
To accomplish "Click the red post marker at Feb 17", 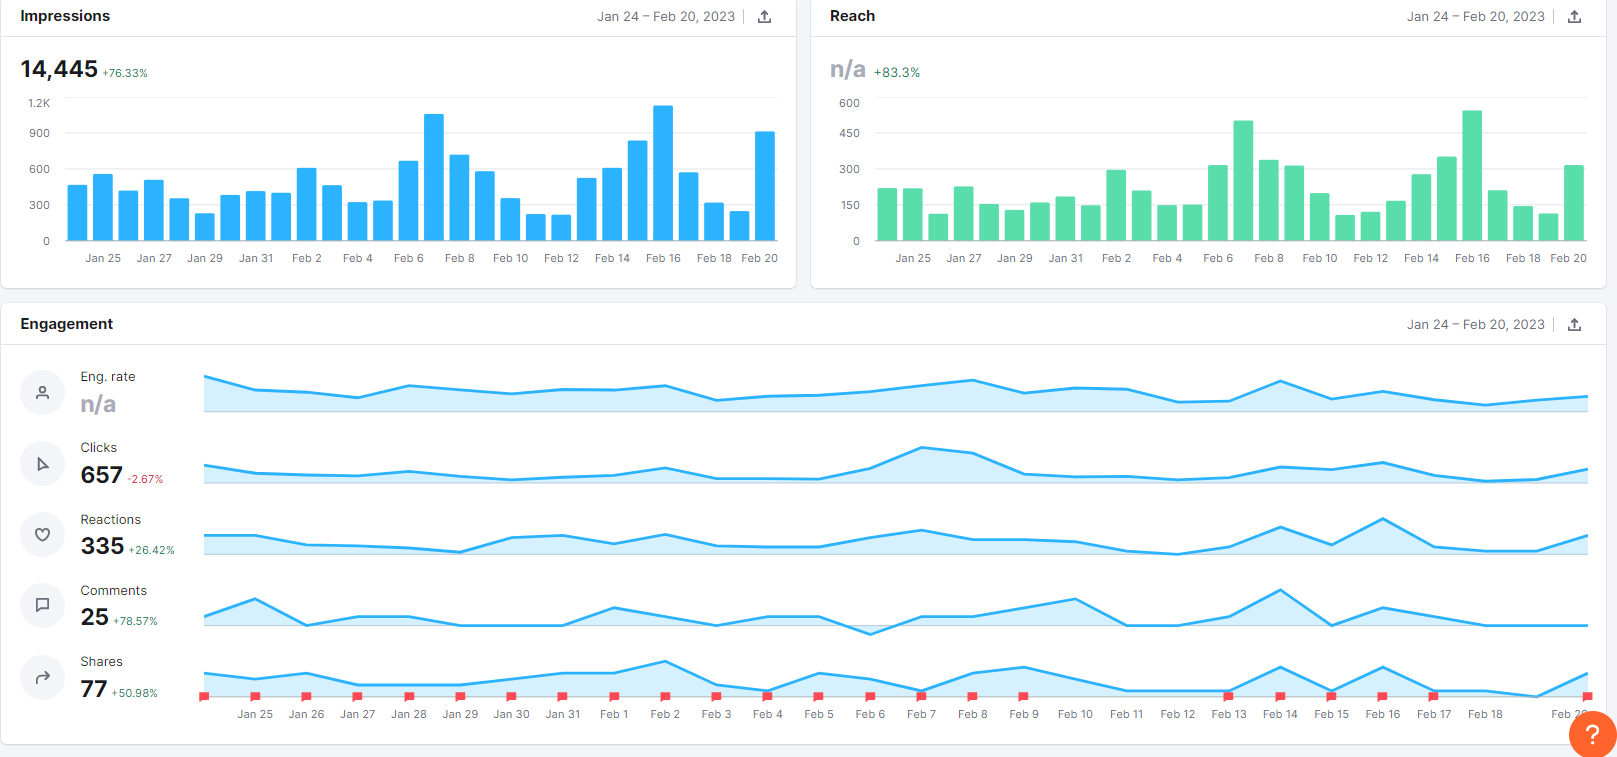I will (1433, 696).
